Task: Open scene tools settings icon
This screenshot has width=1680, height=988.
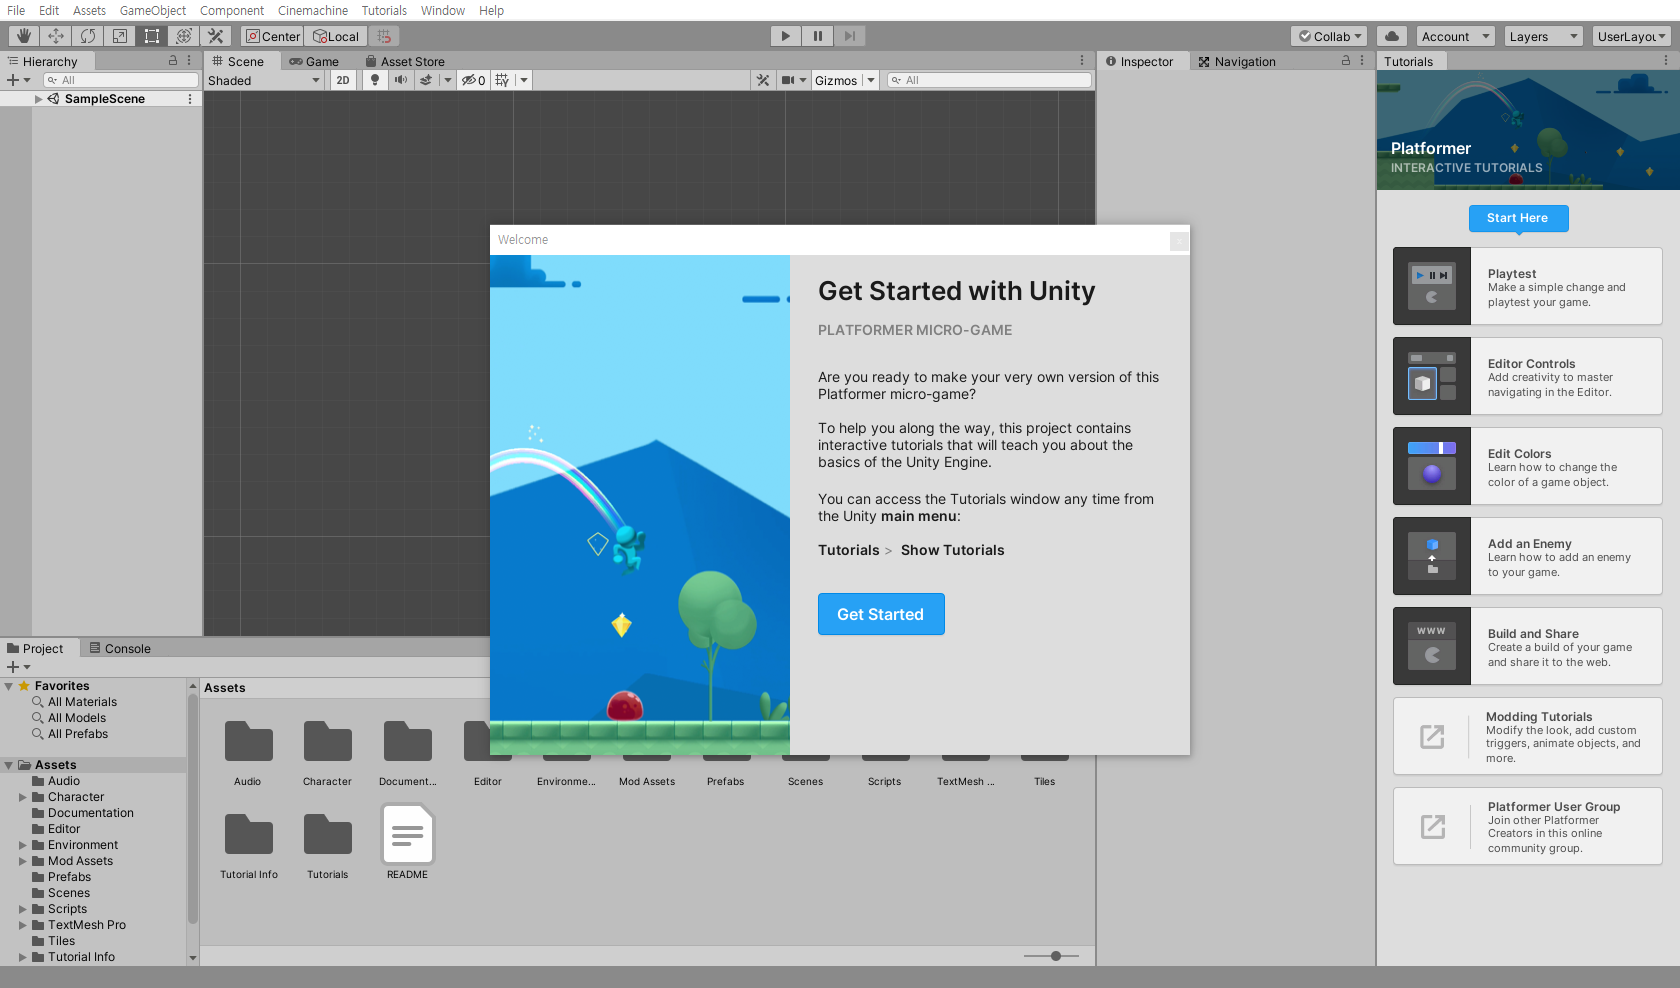Action: (x=763, y=80)
